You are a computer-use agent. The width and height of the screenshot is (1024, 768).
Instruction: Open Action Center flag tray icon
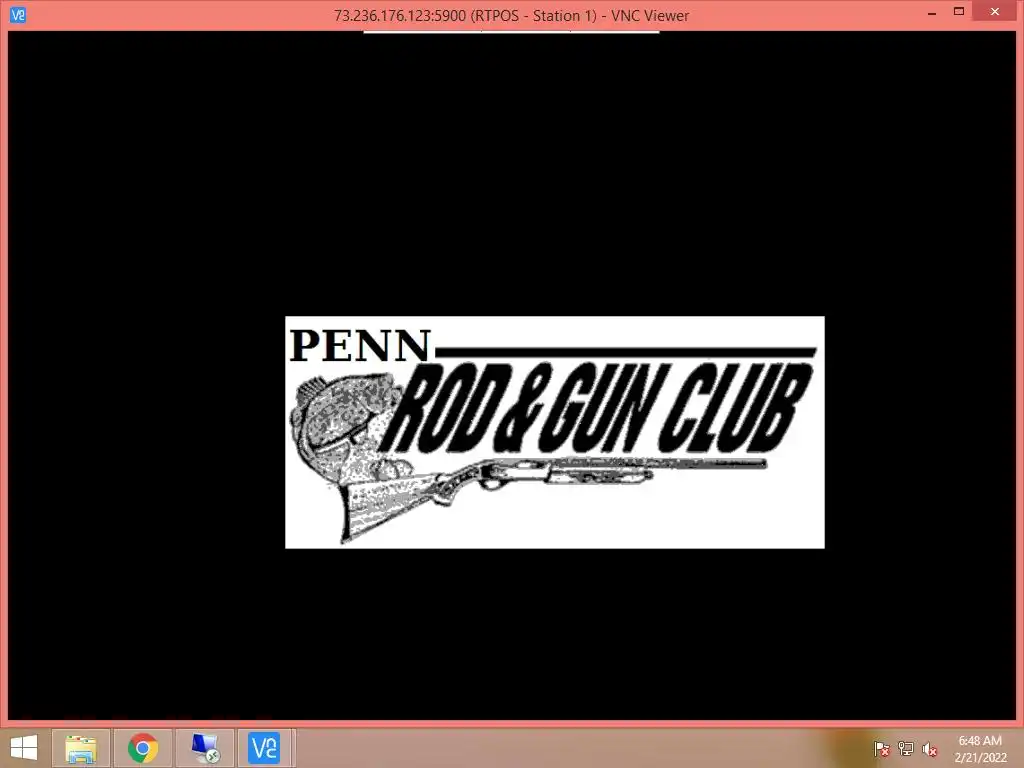(x=881, y=749)
